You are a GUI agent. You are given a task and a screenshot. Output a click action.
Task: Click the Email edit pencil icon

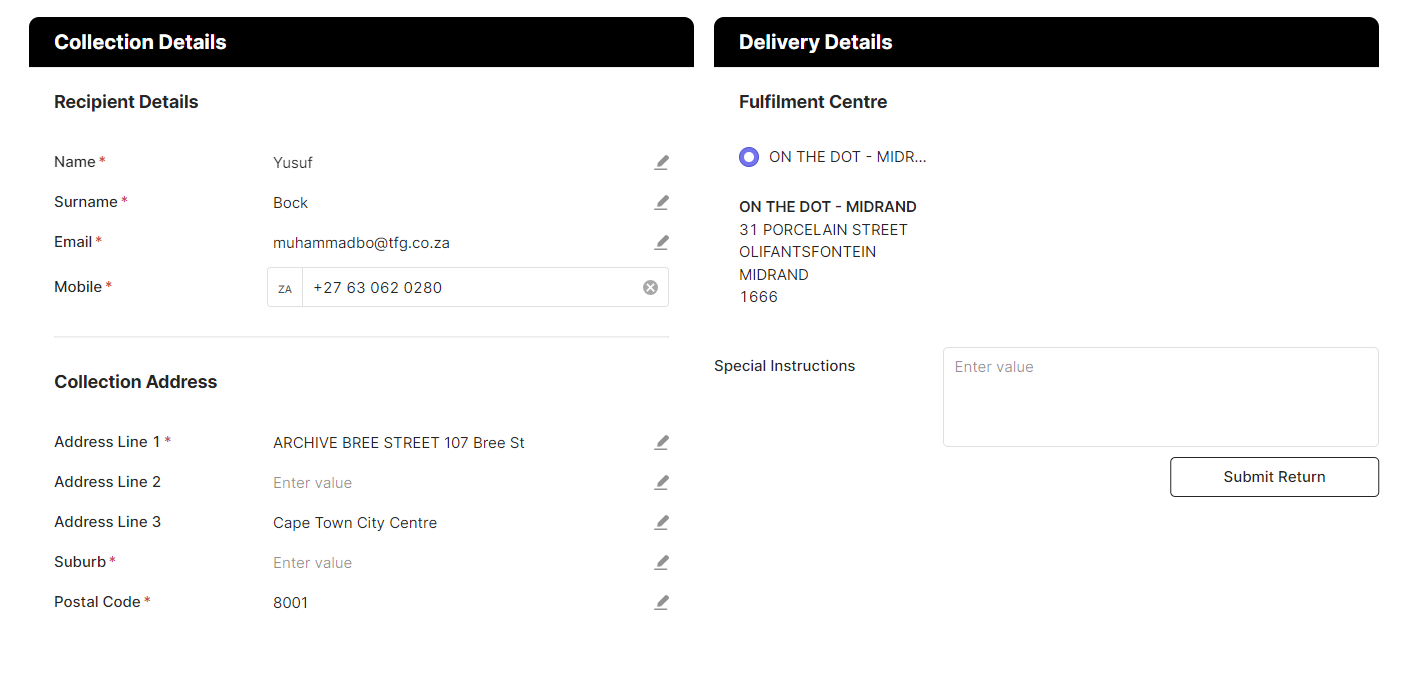pyautogui.click(x=661, y=242)
